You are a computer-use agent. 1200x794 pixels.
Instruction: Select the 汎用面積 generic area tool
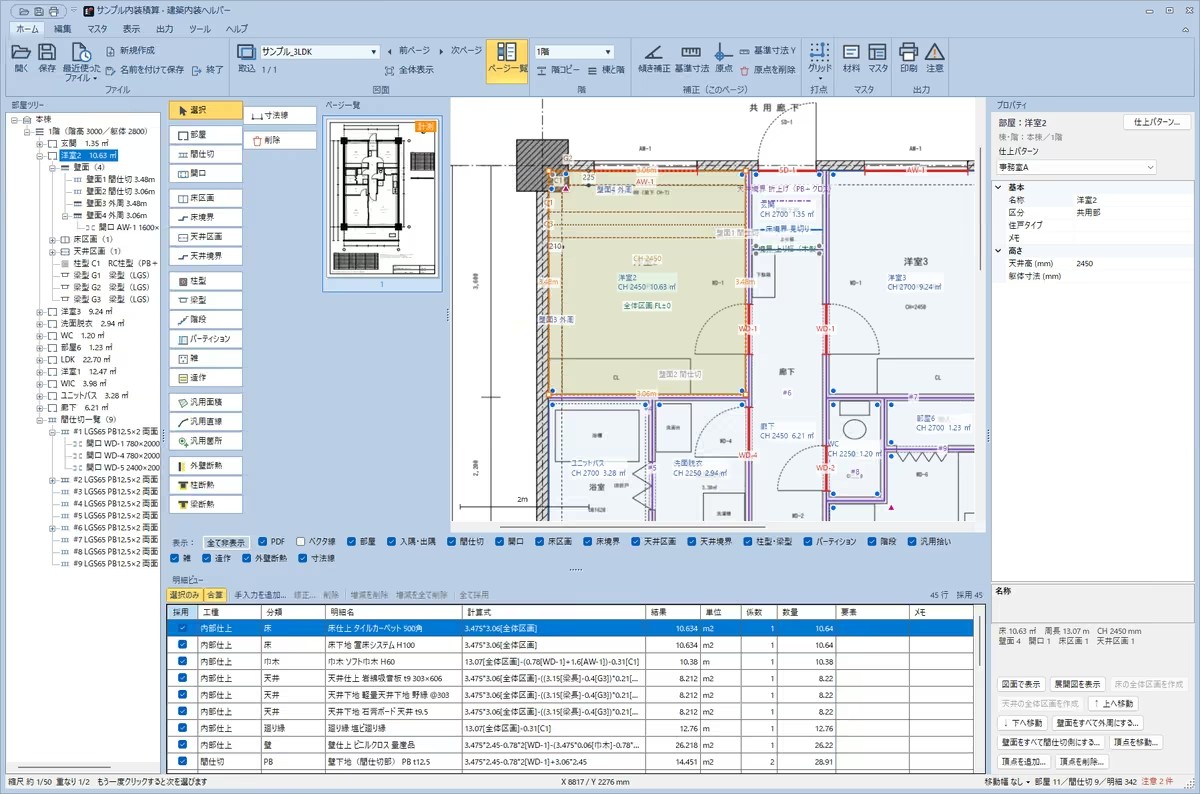205,402
